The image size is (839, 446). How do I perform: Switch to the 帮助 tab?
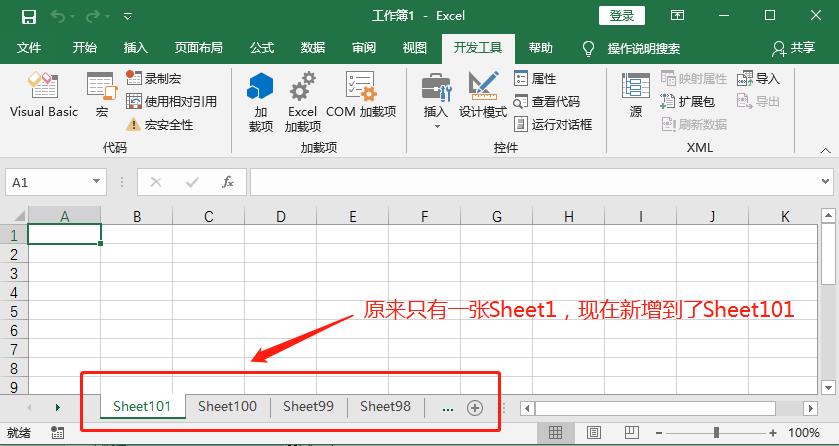[x=540, y=48]
